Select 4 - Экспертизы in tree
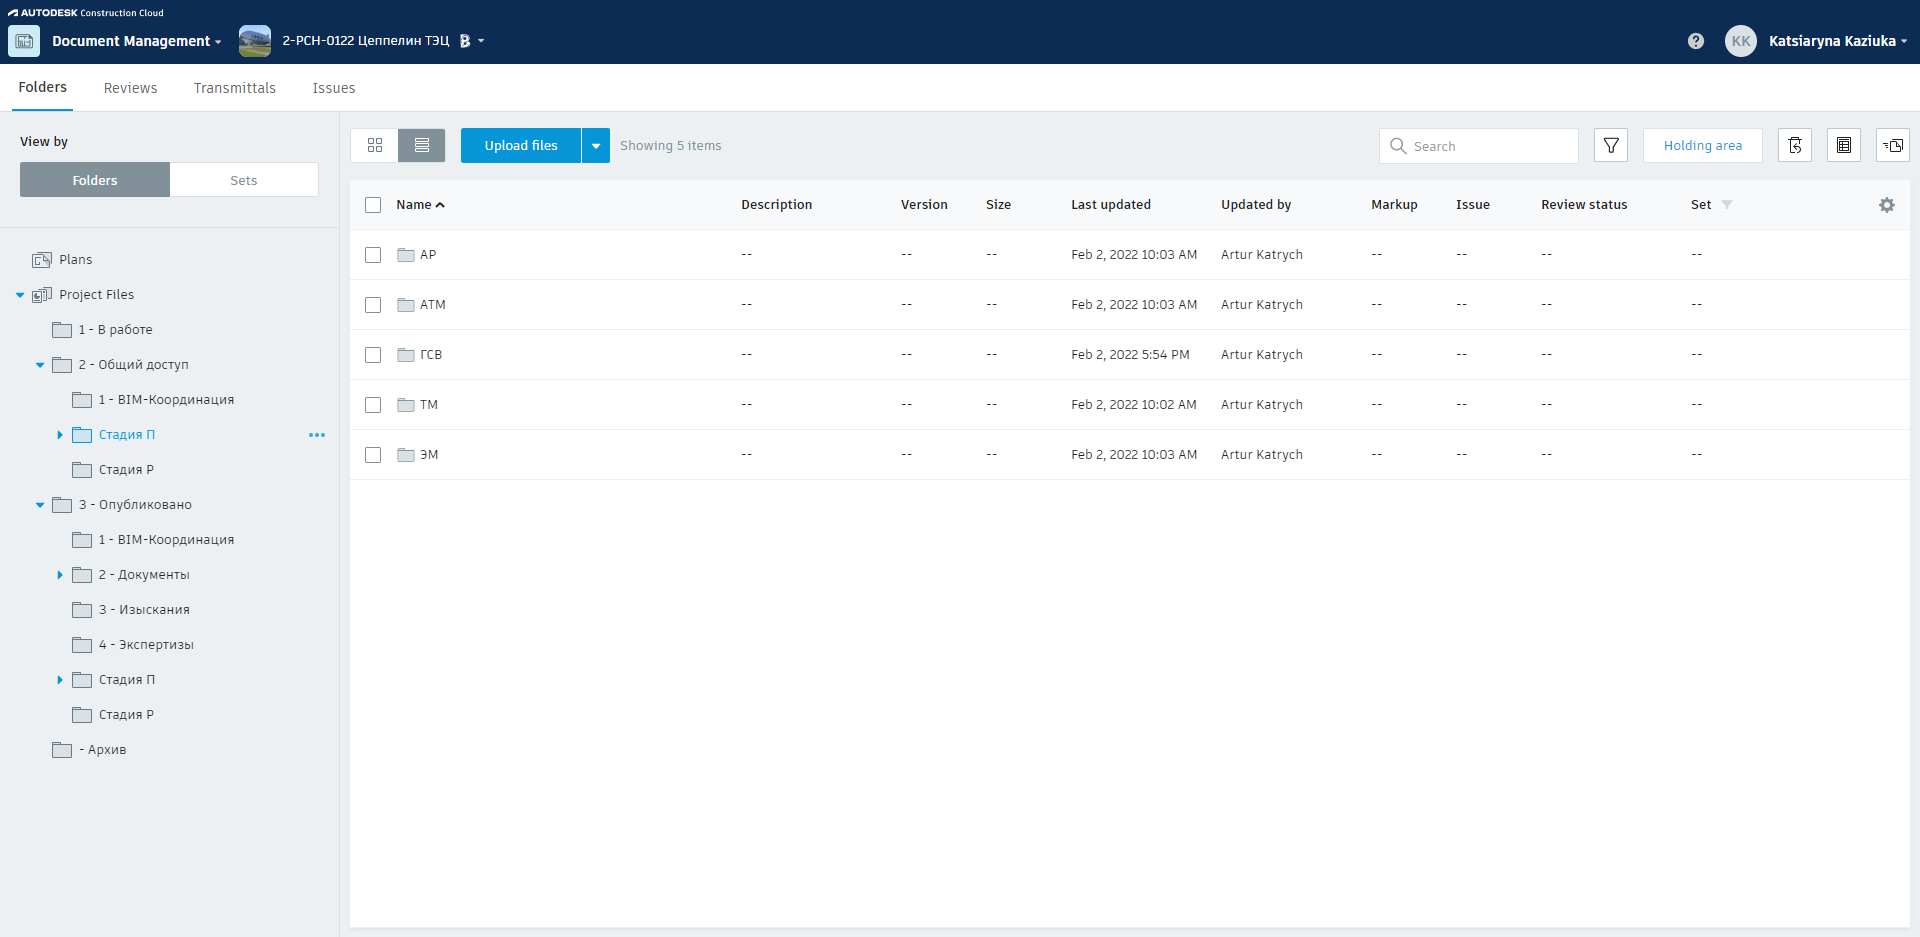 click(146, 645)
